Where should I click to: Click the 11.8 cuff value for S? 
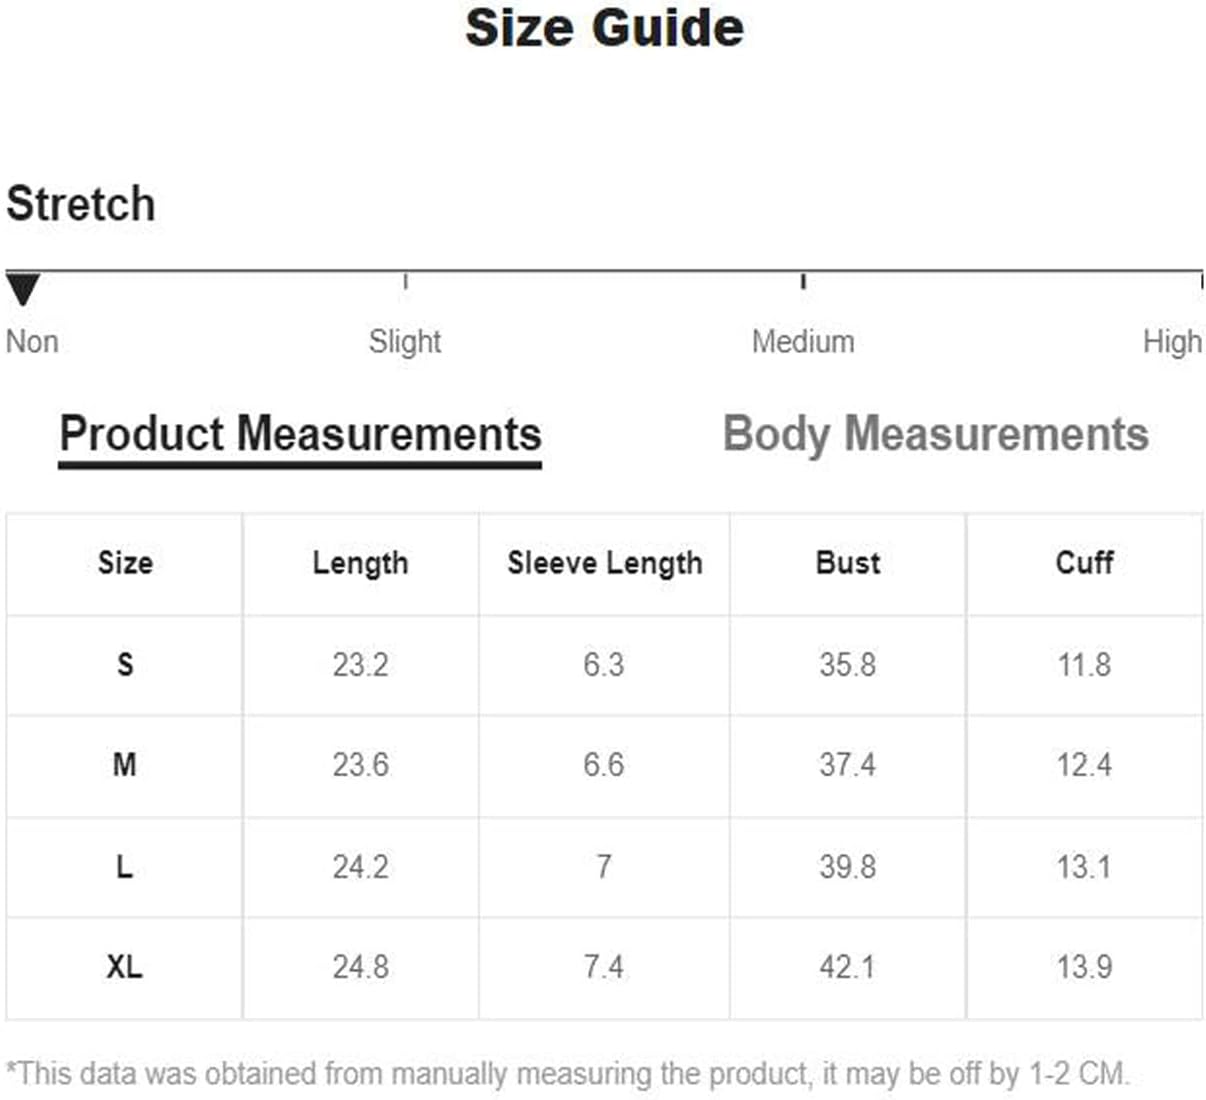1084,665
